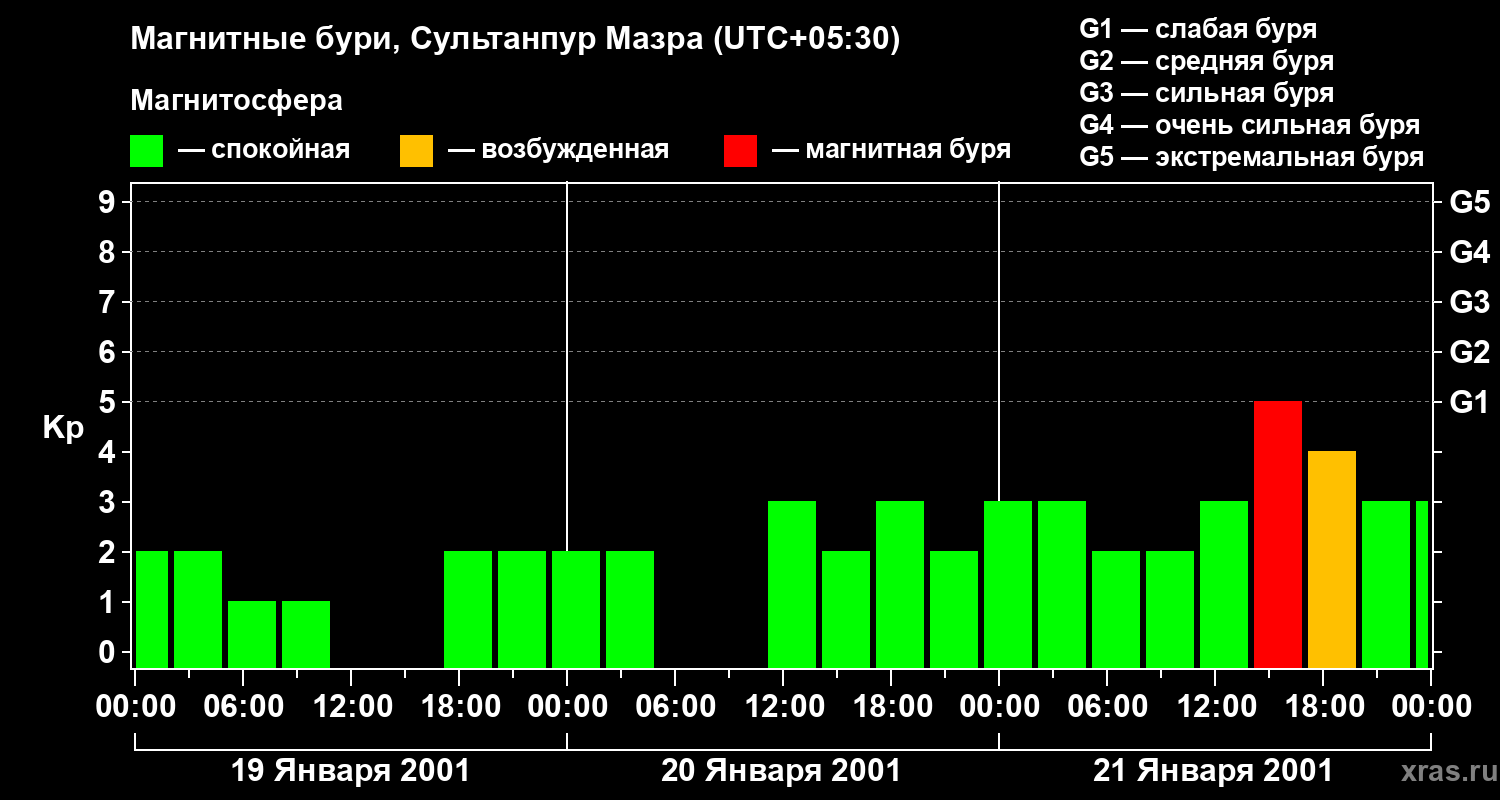Click the red 'магнитная буря' legend swatch

tap(741, 151)
